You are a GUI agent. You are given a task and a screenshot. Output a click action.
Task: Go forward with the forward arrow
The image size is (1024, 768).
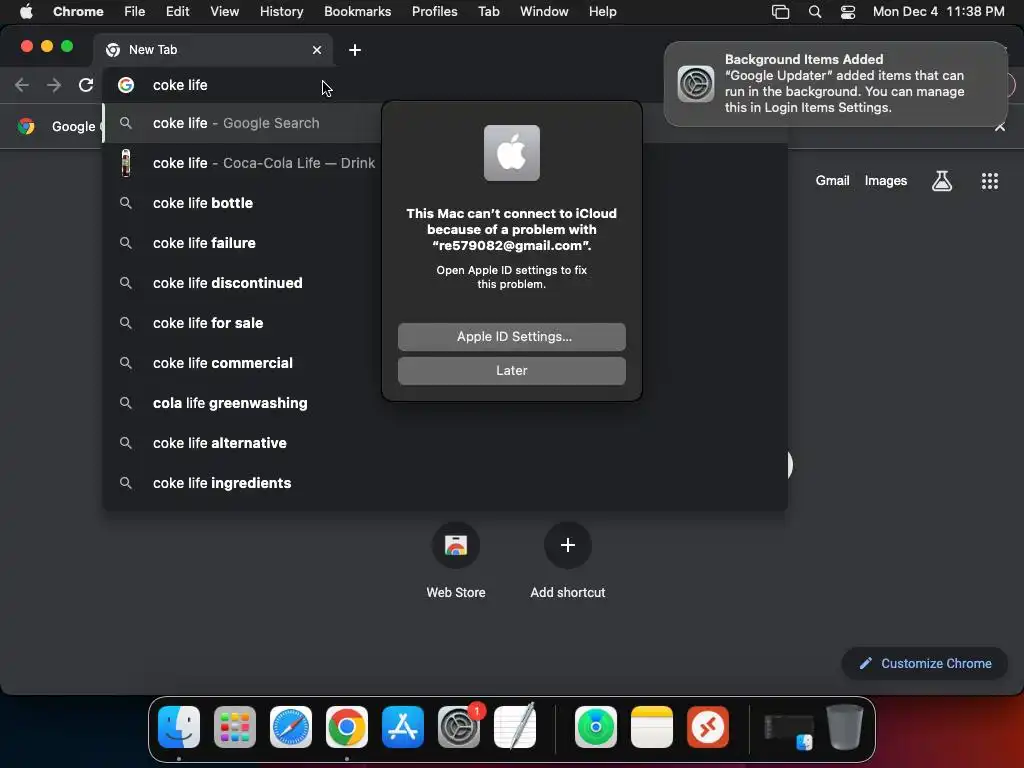click(54, 85)
